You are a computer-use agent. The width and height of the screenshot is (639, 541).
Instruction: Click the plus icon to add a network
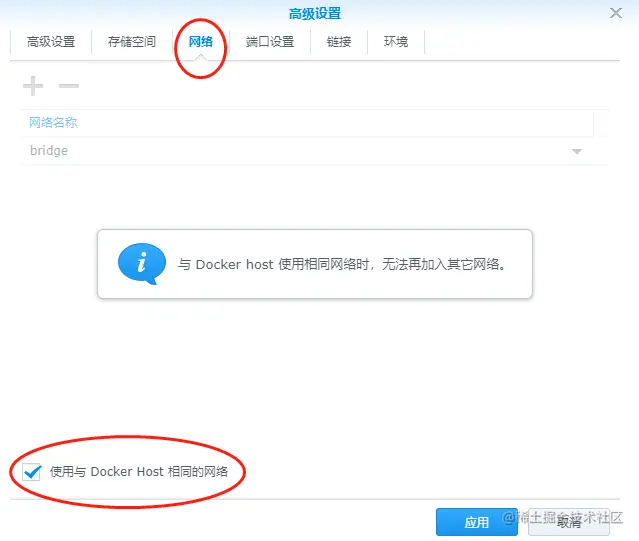[x=33, y=86]
